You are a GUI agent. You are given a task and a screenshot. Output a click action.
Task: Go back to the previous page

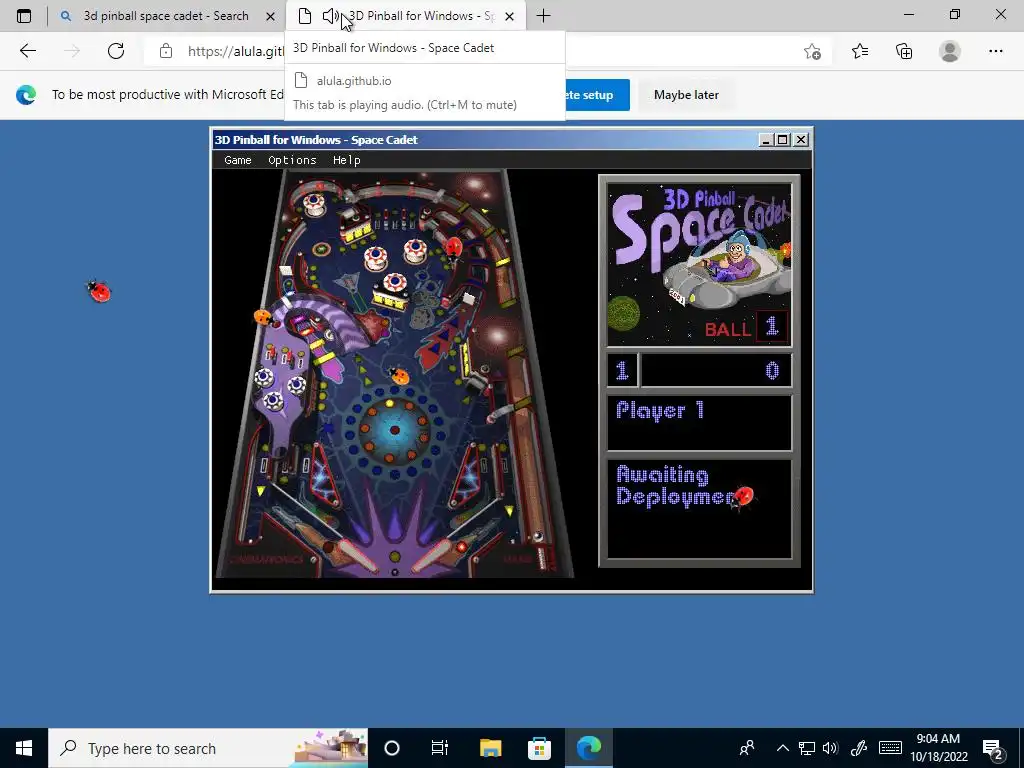click(27, 51)
